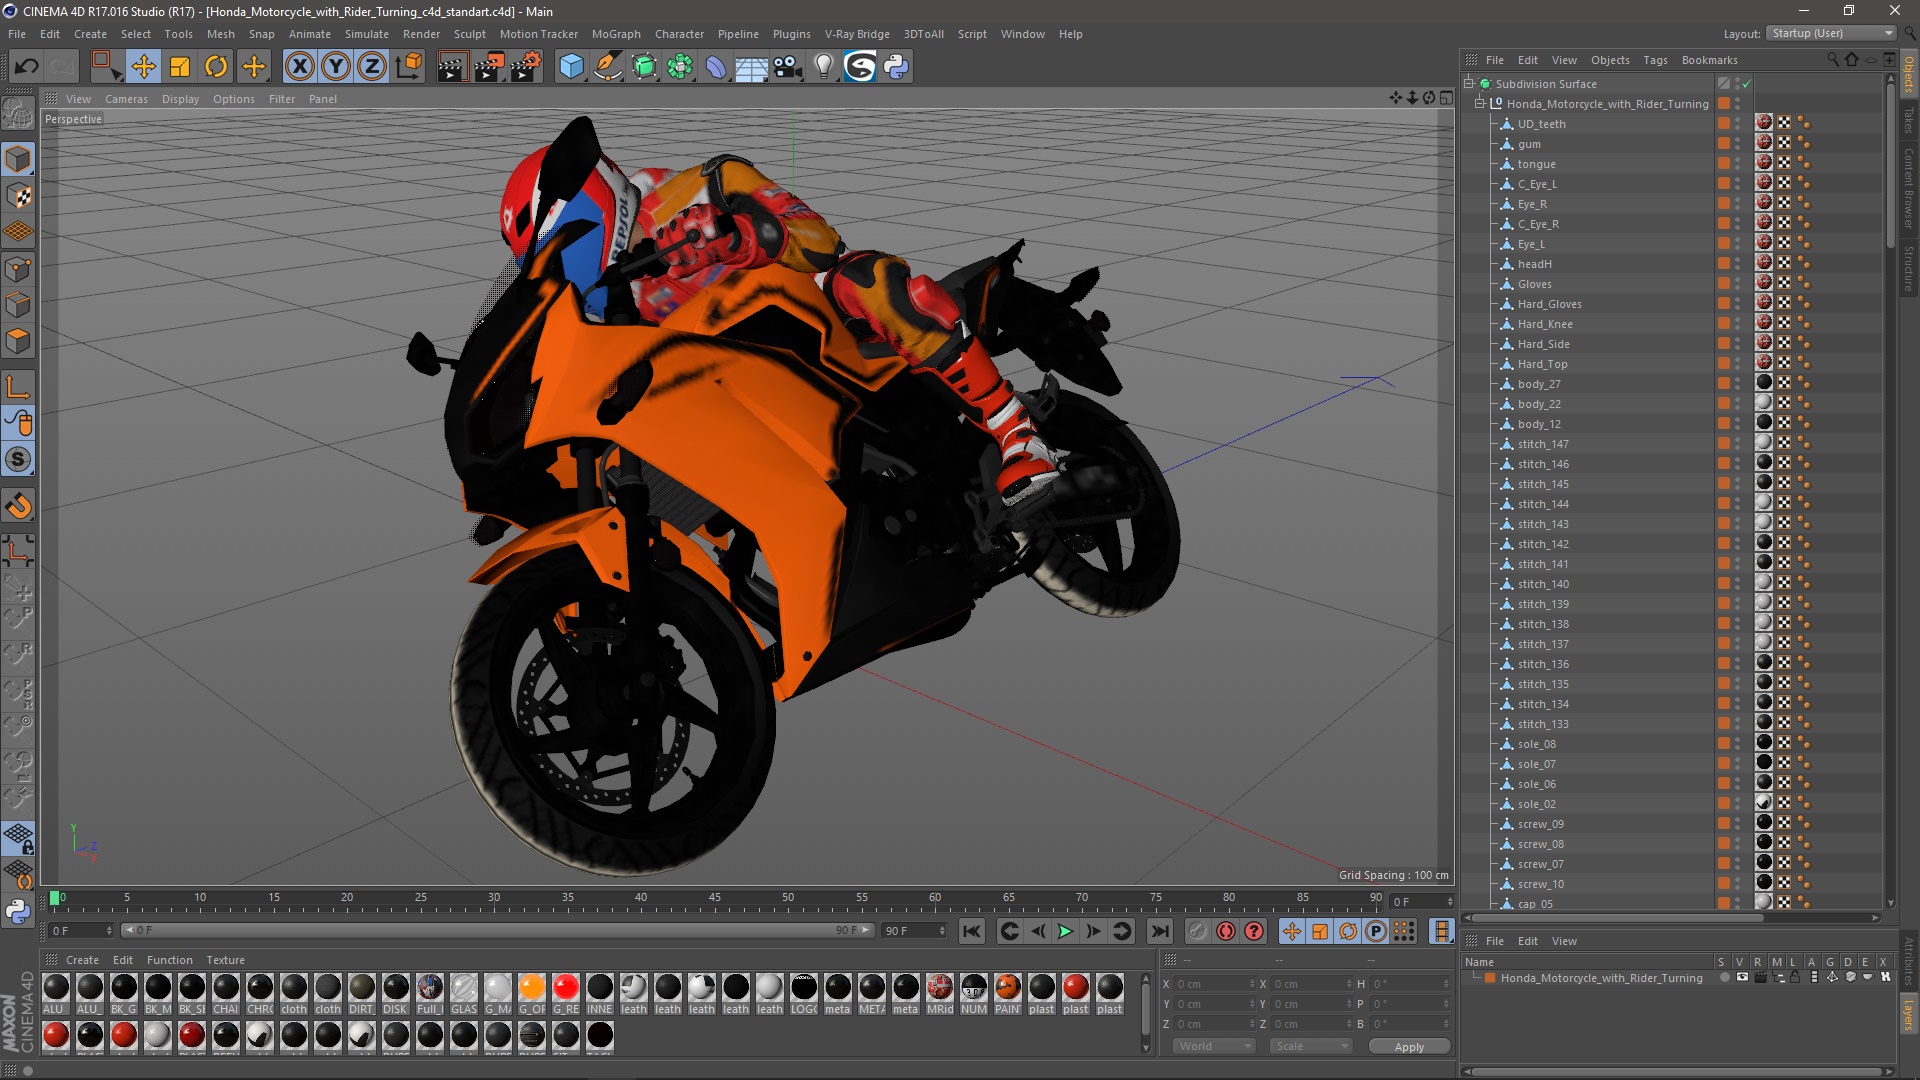Switch to Texture mode in left sidebar
The height and width of the screenshot is (1080, 1920).
pos(18,196)
